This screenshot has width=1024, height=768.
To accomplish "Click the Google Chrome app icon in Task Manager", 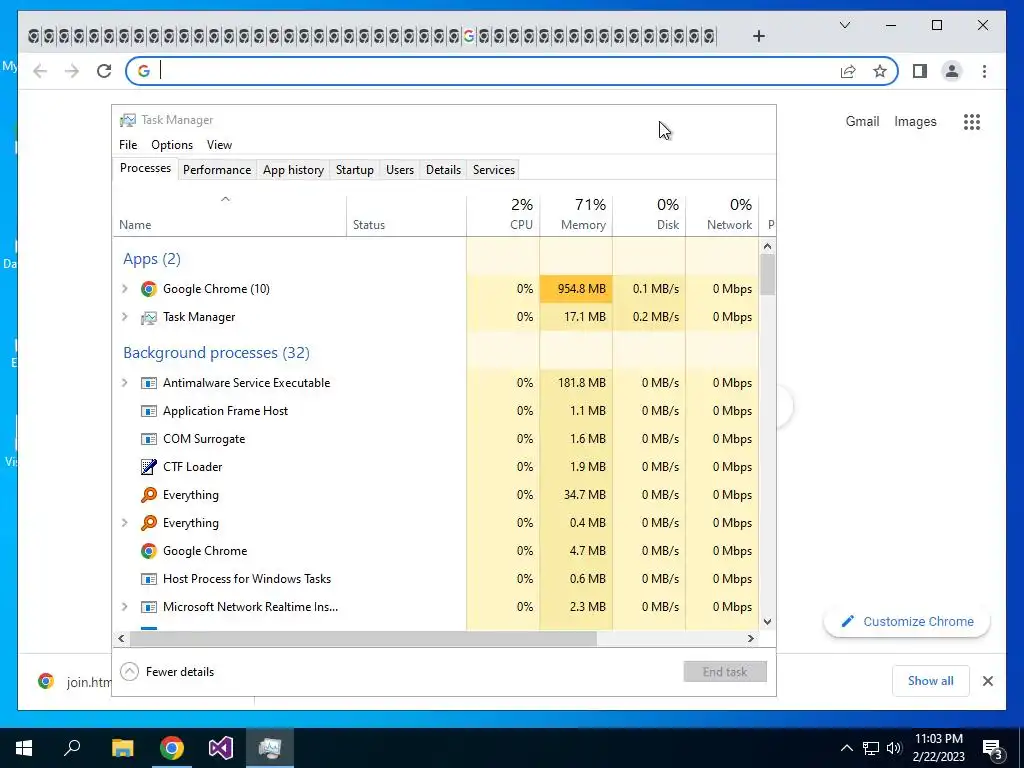I will (149, 289).
